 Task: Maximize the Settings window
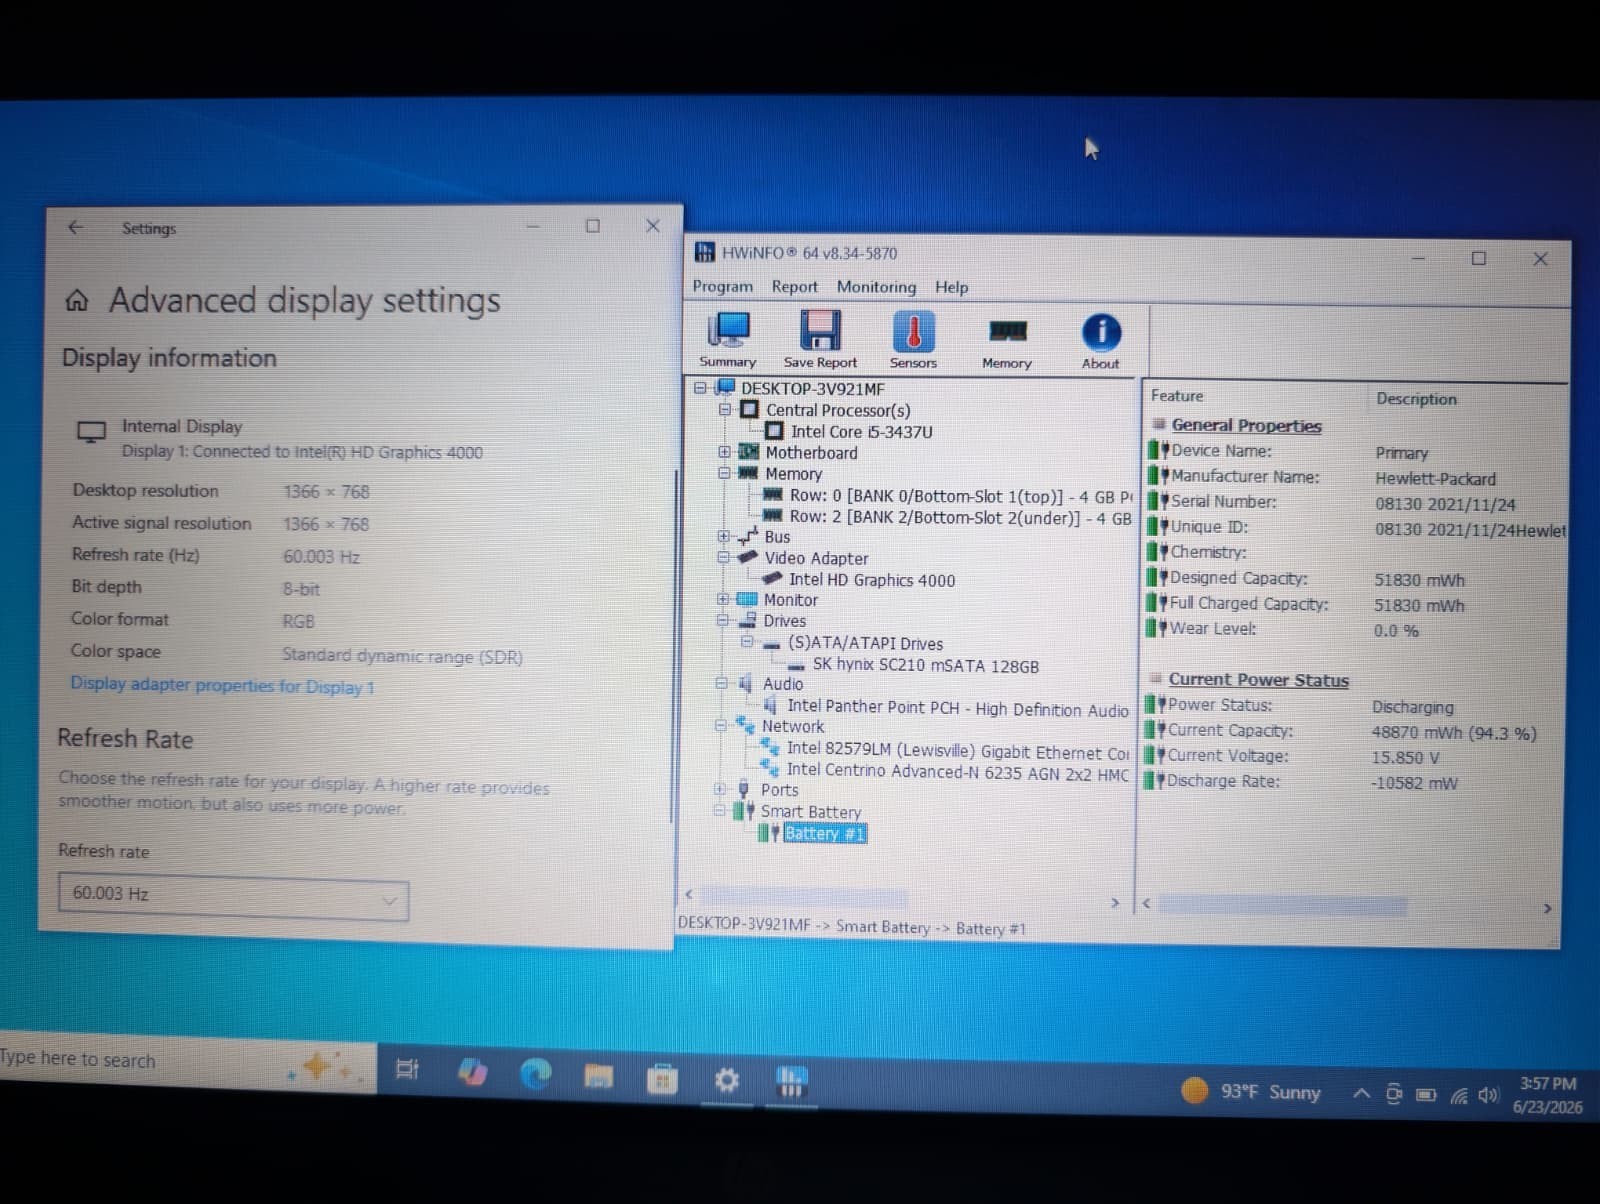[593, 226]
